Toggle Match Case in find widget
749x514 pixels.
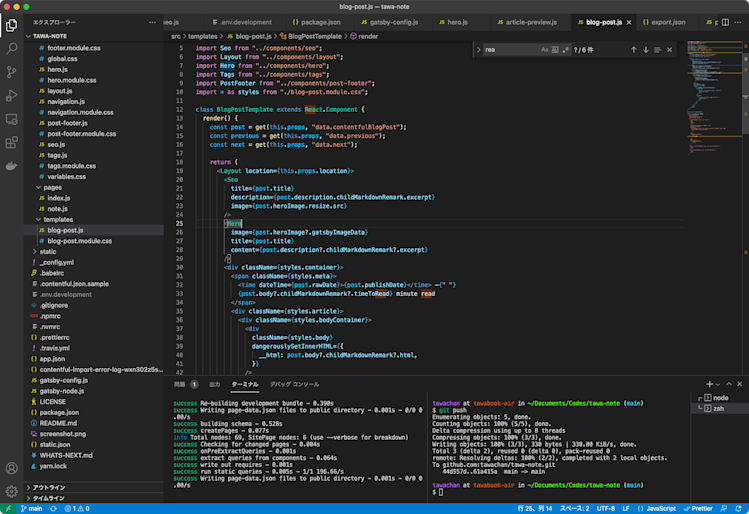[x=545, y=50]
